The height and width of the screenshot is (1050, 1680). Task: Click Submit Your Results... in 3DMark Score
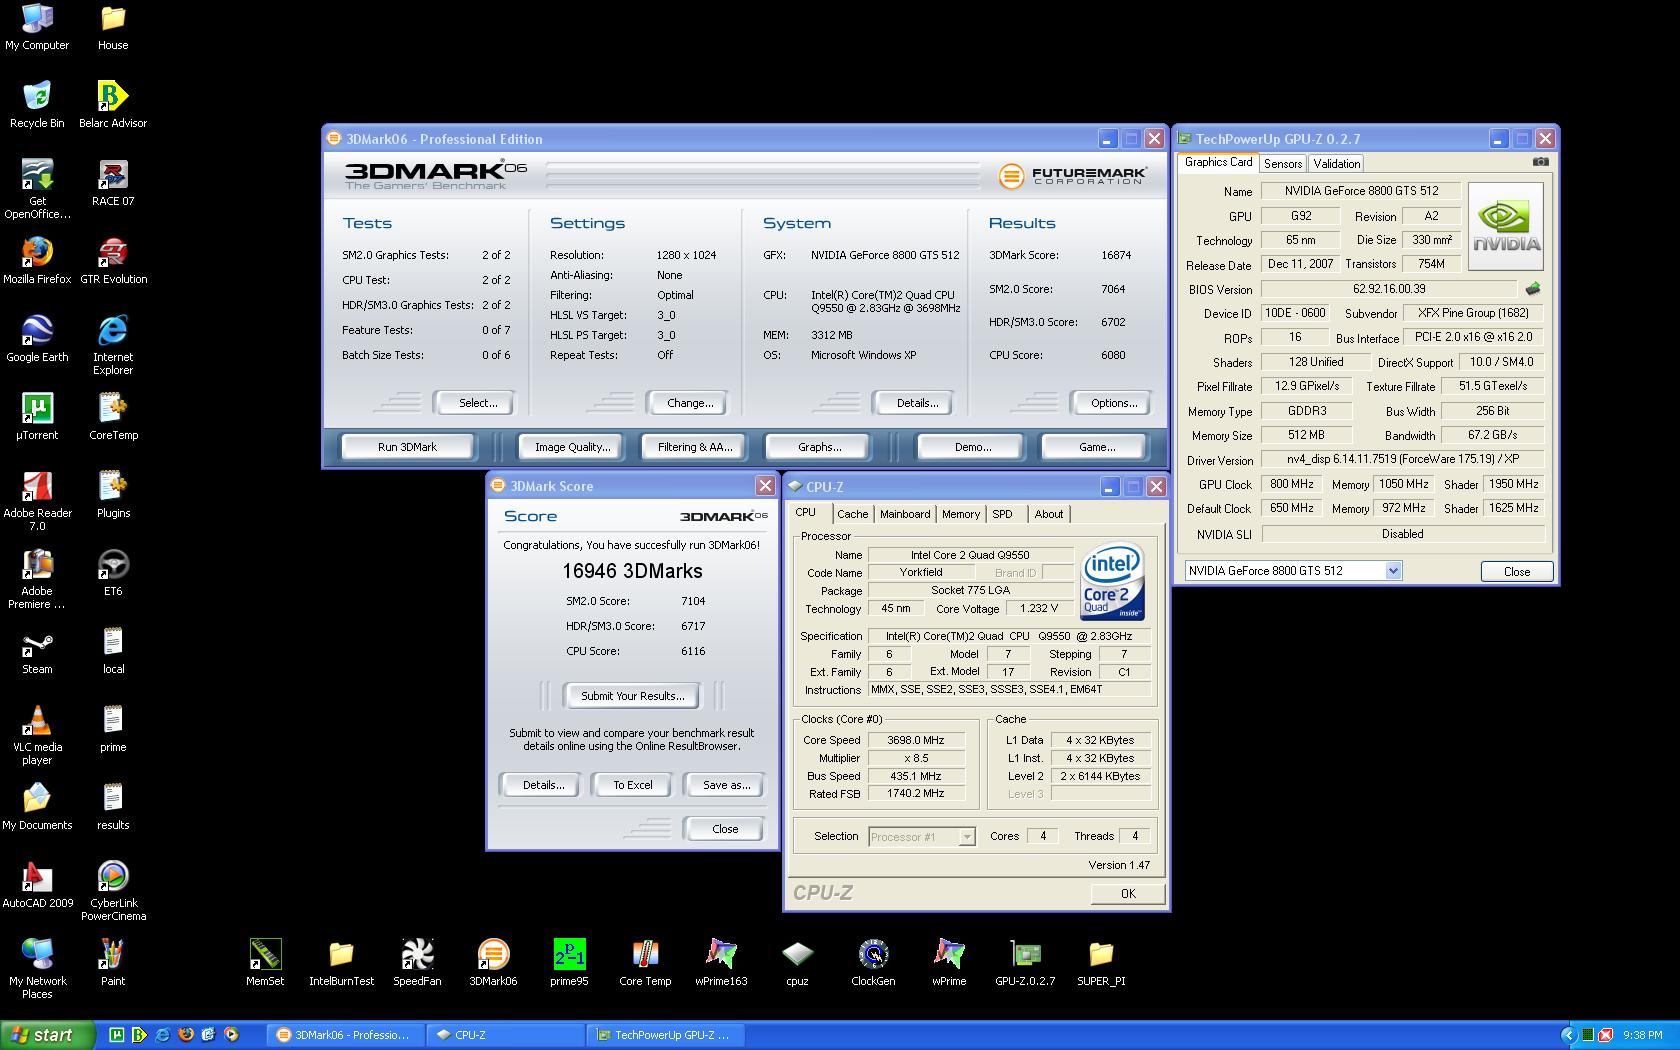(632, 696)
